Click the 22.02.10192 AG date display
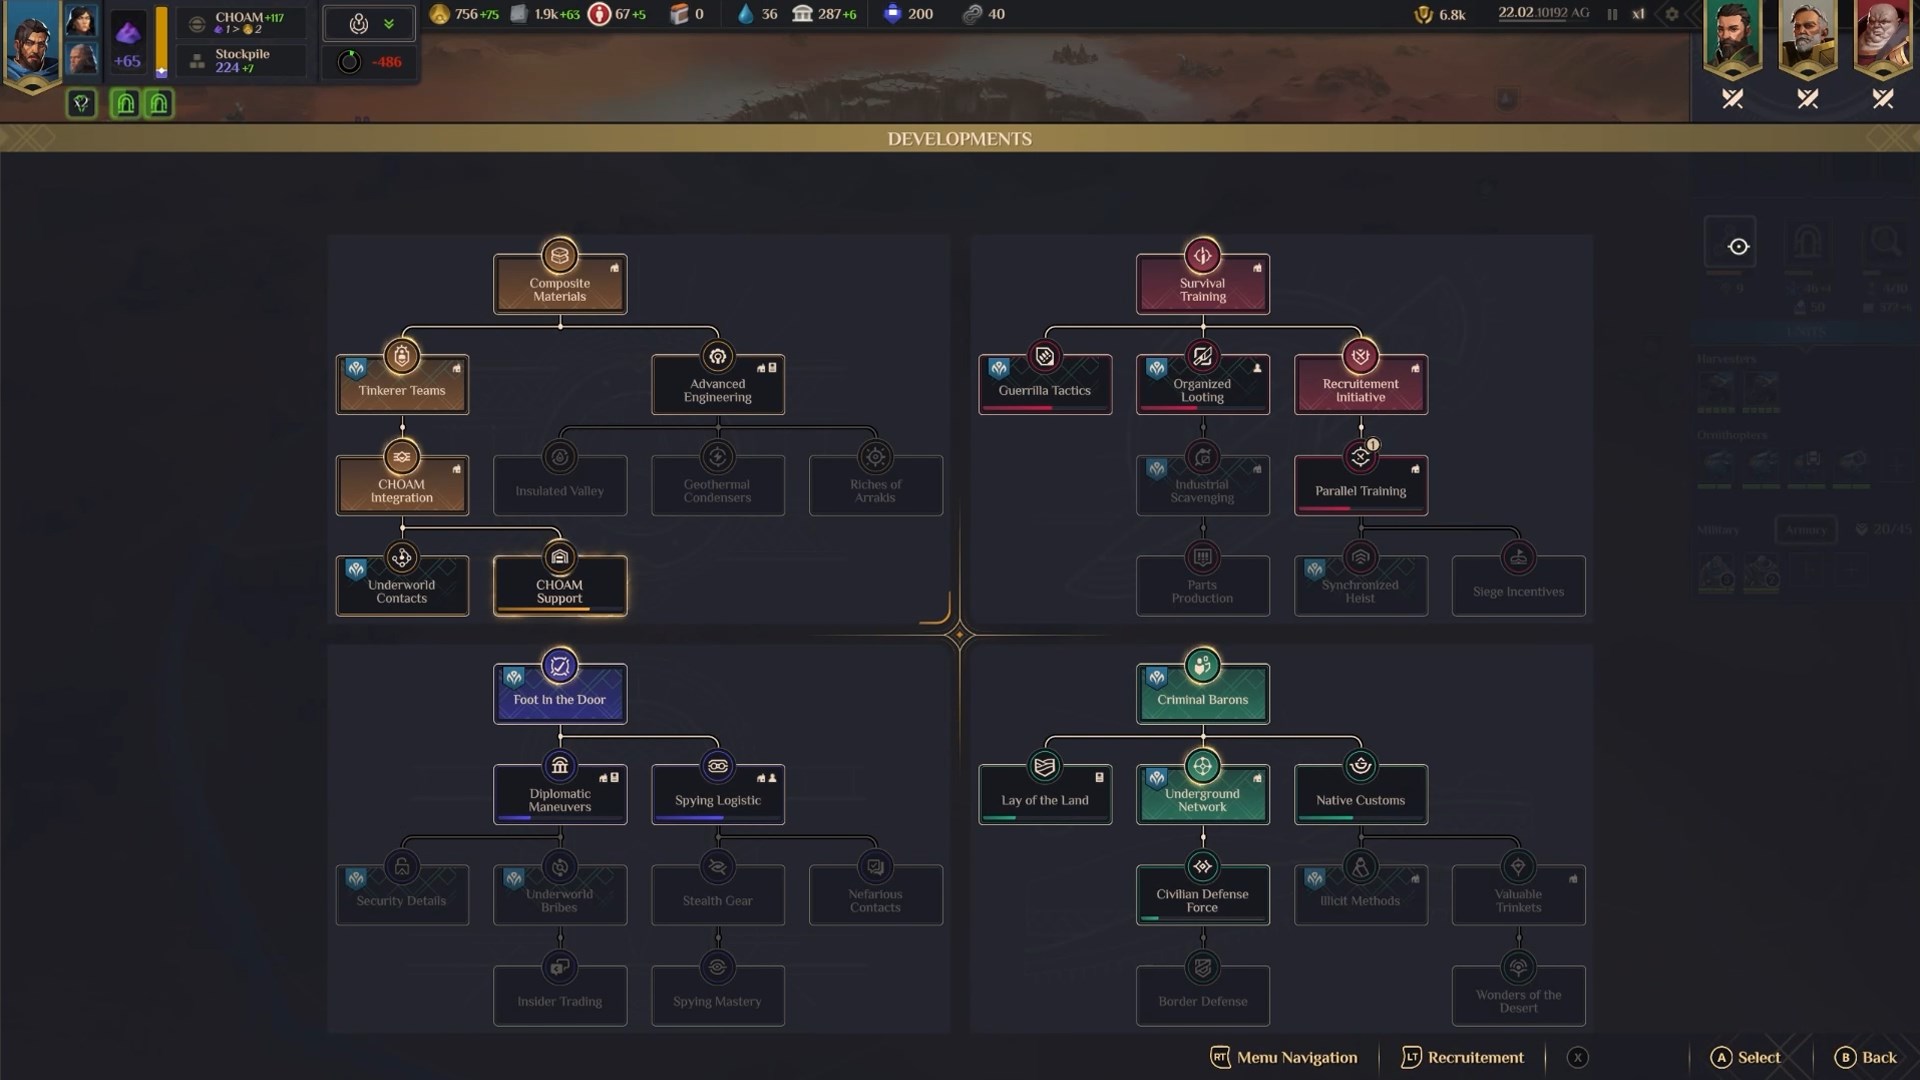1920x1080 pixels. [1543, 13]
